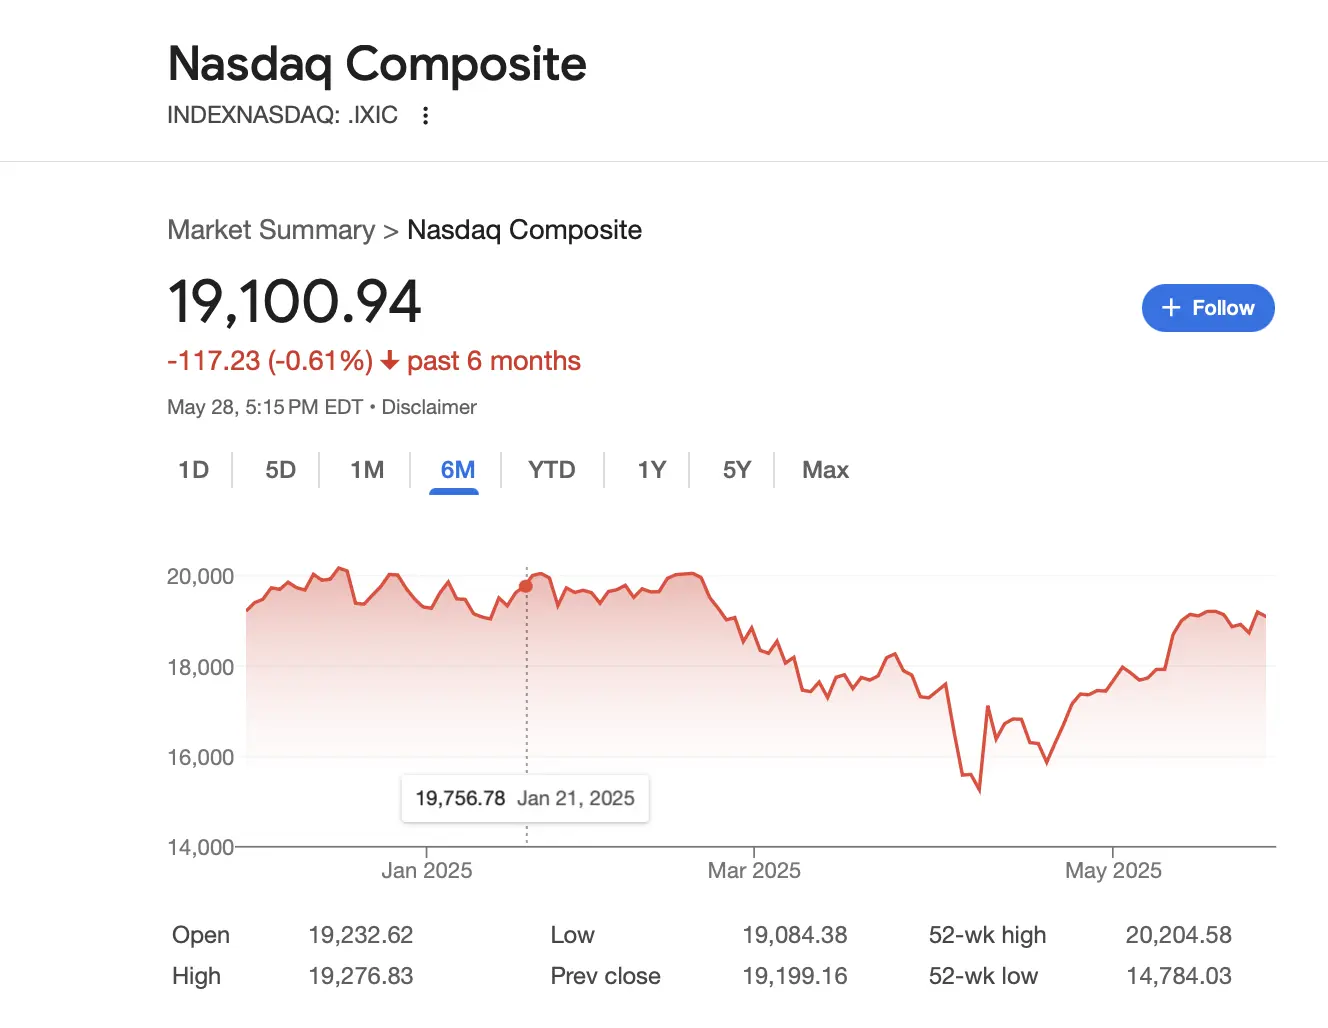Switch to the 1Y time range
Viewport: 1328px width, 1028px height.
tap(651, 470)
